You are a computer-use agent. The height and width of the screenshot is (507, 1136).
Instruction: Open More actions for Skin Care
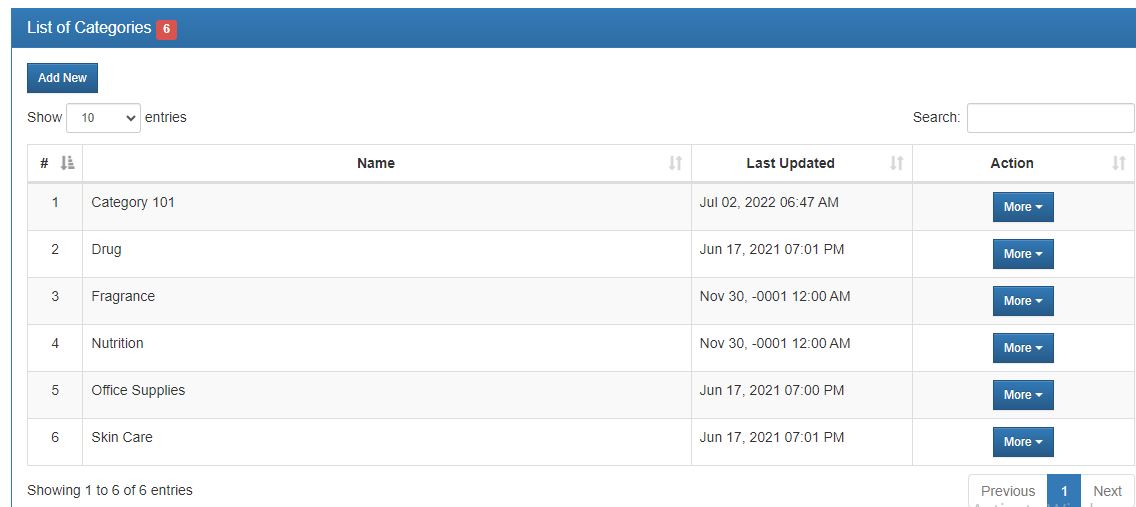(x=1022, y=442)
